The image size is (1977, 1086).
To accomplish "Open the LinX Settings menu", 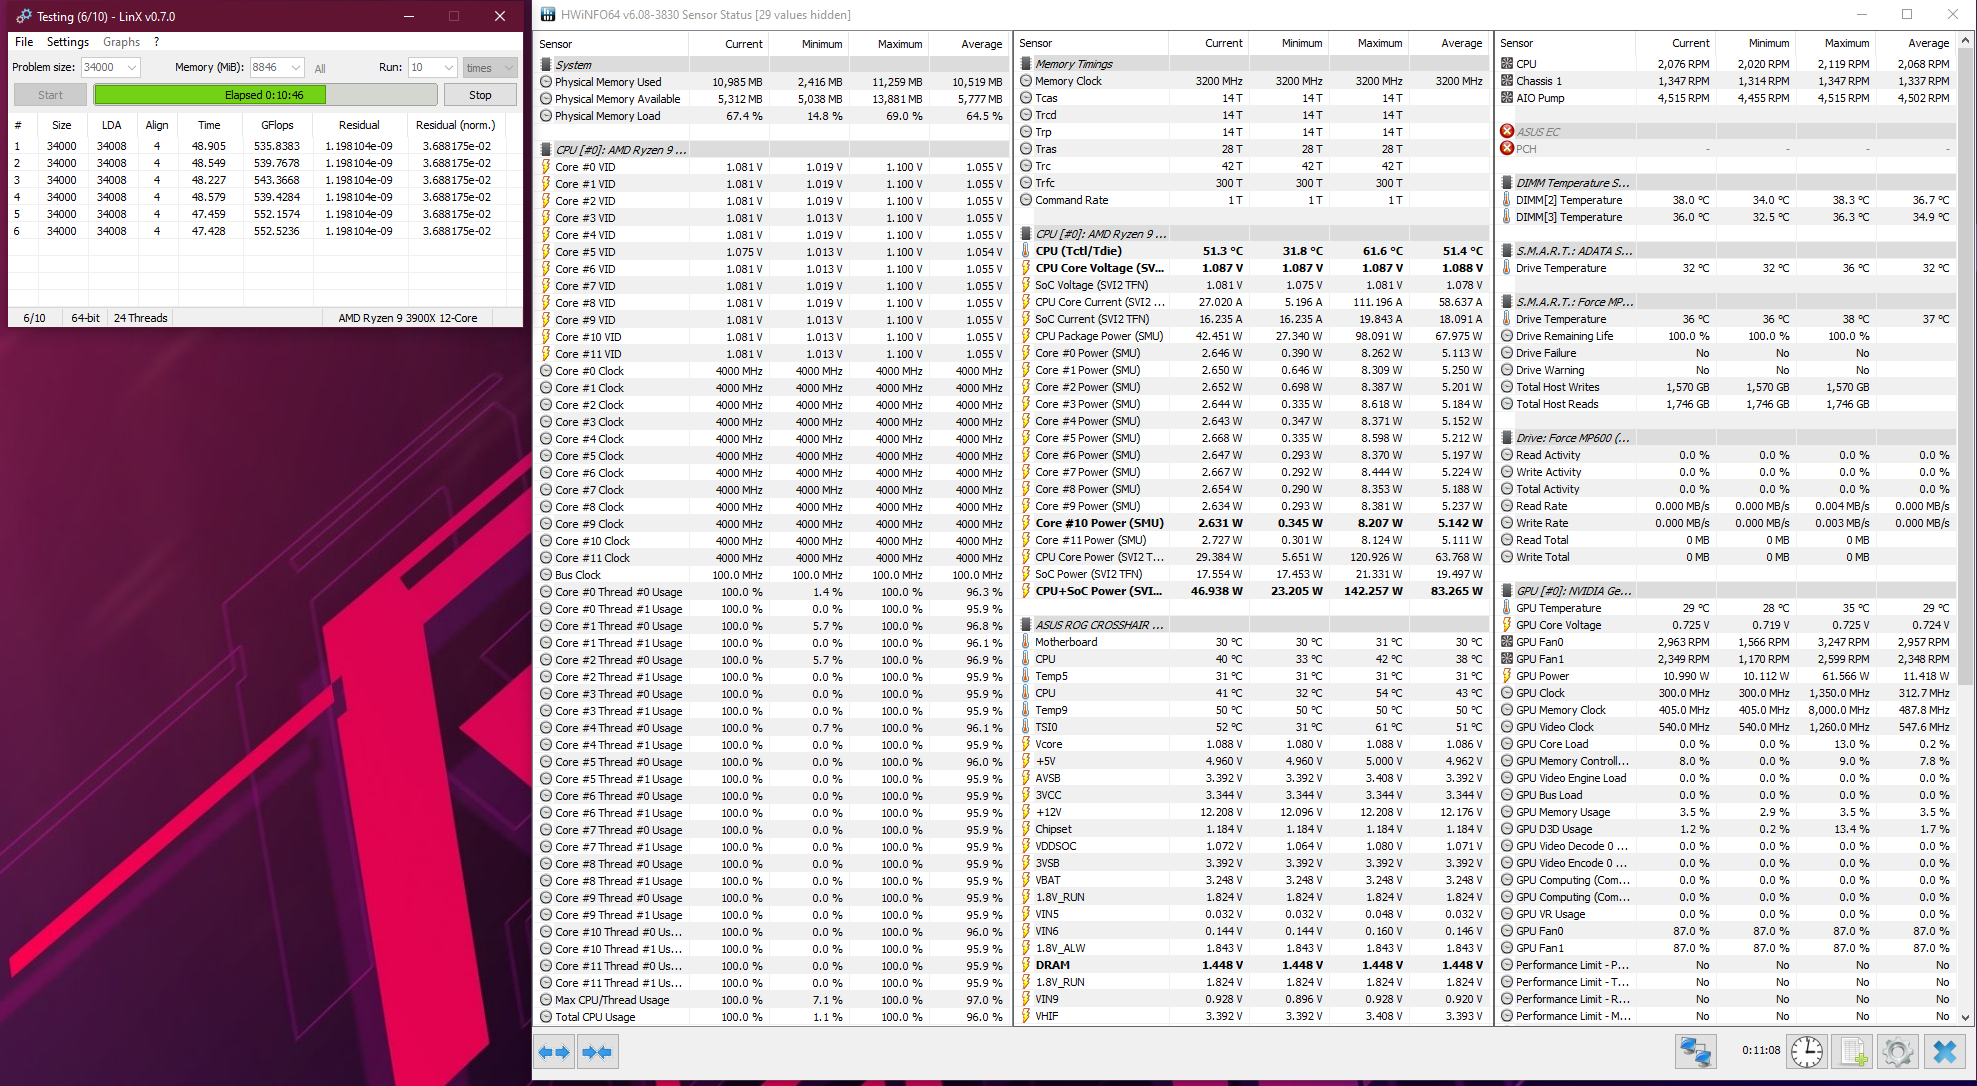I will (x=68, y=42).
